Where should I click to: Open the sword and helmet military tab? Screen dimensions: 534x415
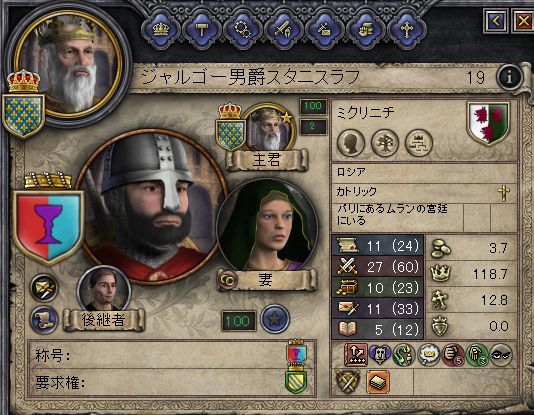tap(283, 30)
